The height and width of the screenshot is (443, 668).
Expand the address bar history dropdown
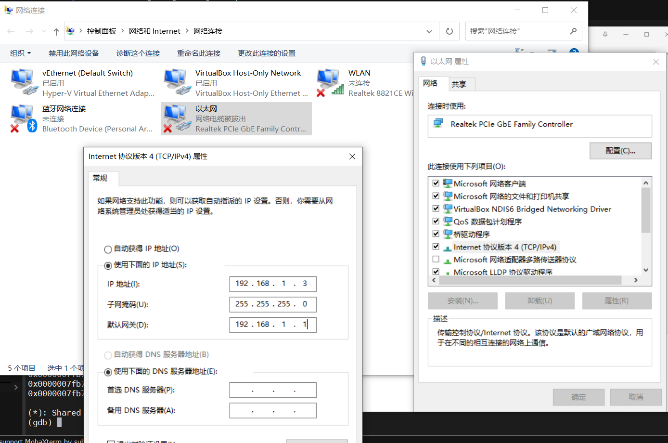429,31
